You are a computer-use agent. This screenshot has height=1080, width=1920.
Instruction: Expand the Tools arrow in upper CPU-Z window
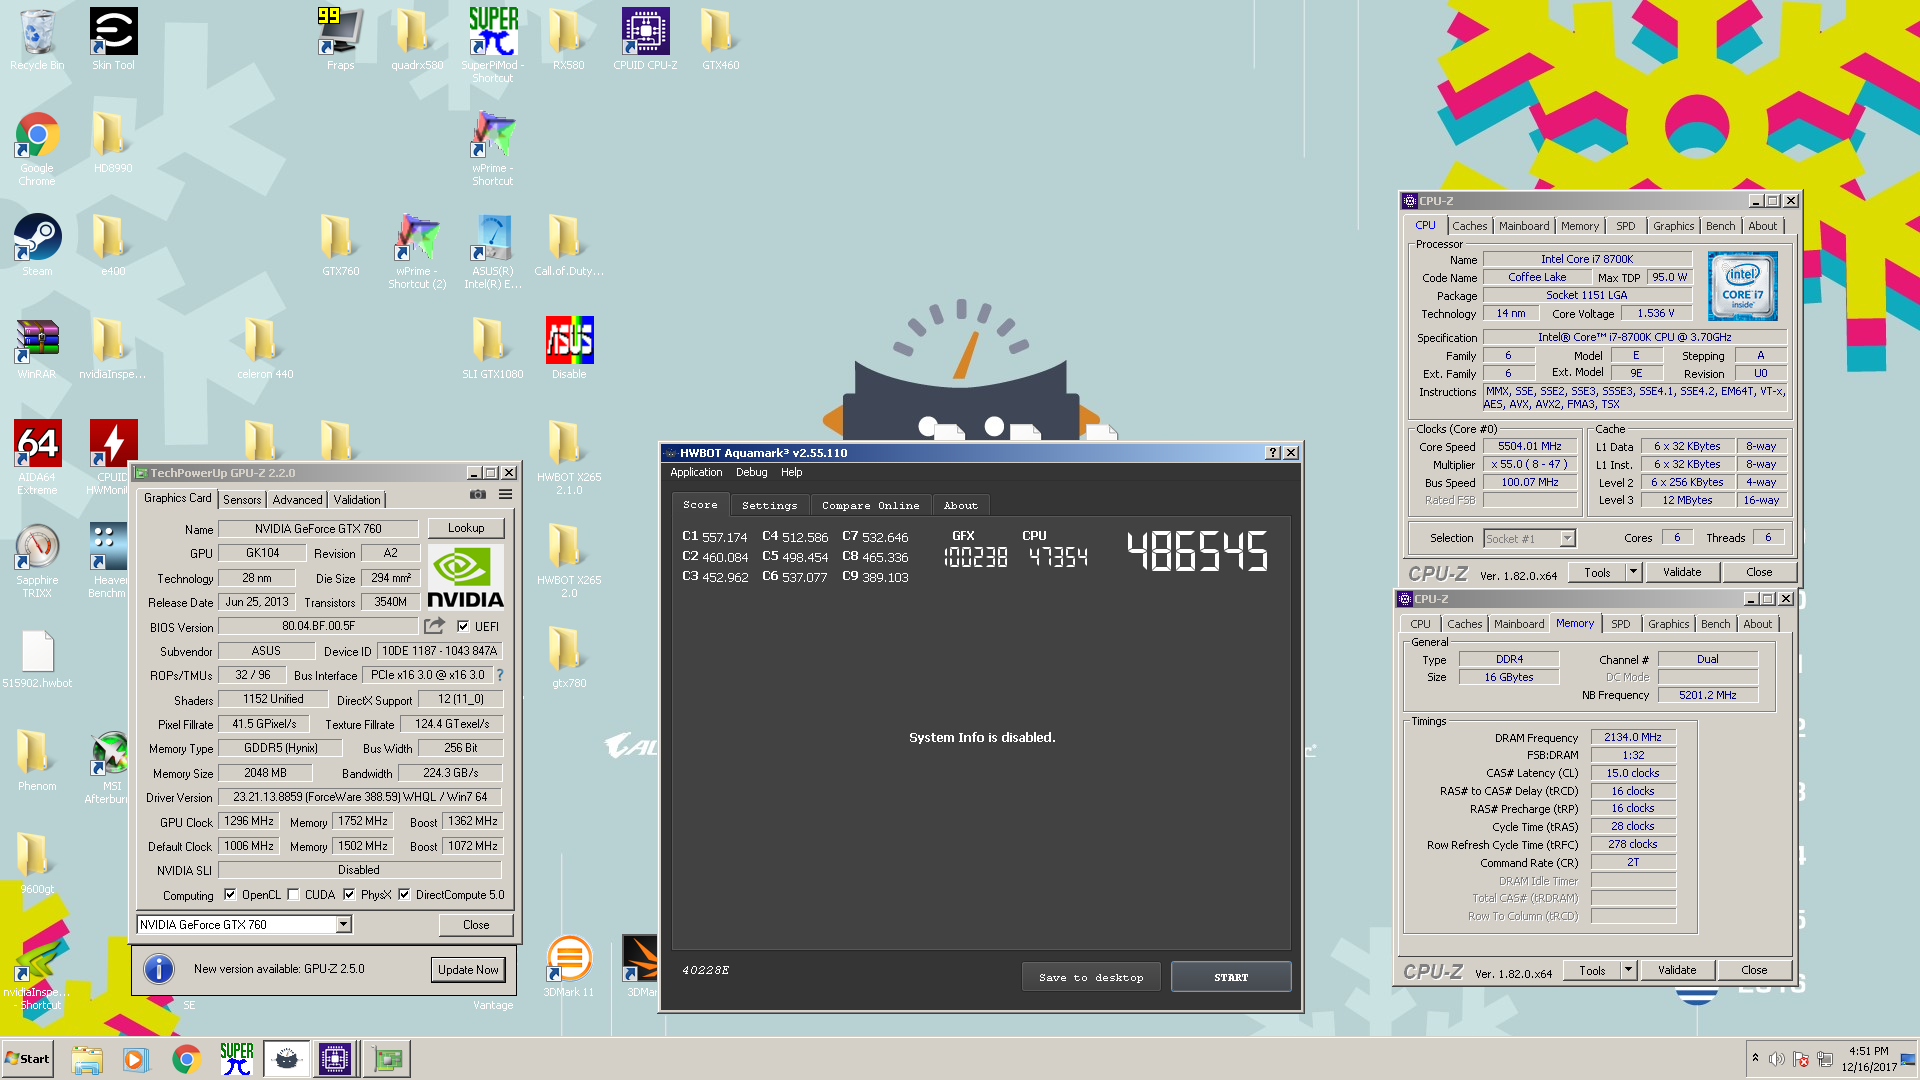click(1633, 573)
